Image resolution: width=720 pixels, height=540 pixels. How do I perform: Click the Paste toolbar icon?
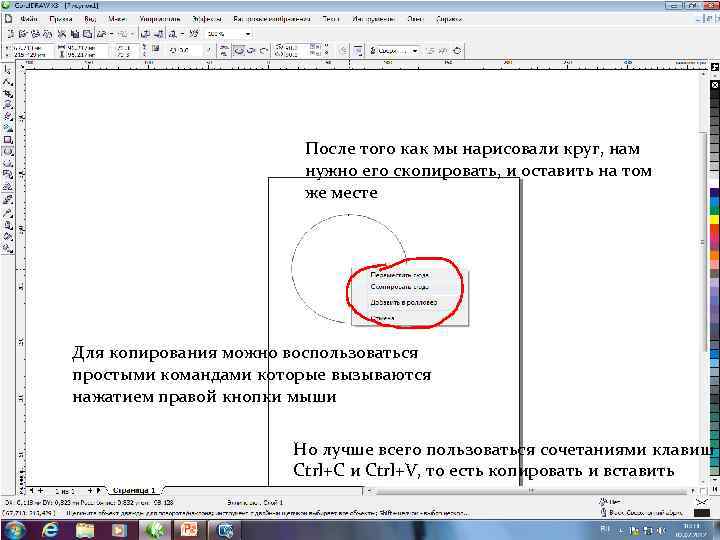tap(87, 34)
